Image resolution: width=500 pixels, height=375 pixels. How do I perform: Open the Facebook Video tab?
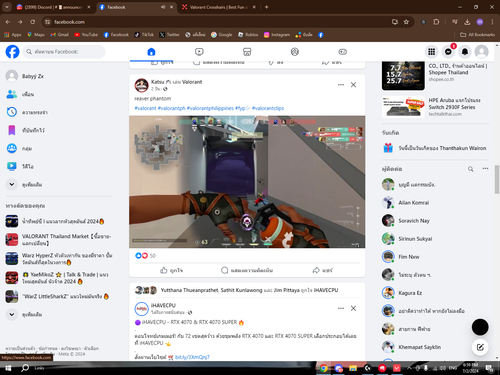pos(199,52)
